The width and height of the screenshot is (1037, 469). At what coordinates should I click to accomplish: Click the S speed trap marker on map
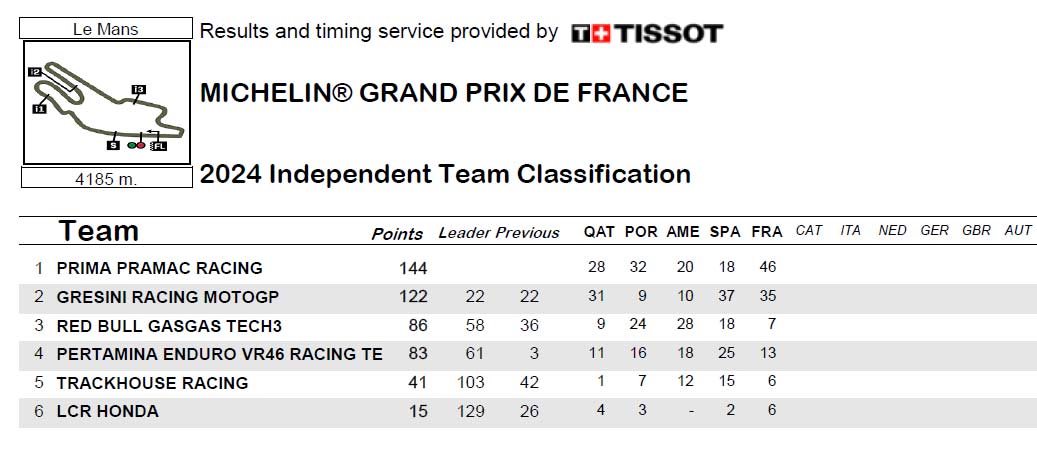(113, 146)
